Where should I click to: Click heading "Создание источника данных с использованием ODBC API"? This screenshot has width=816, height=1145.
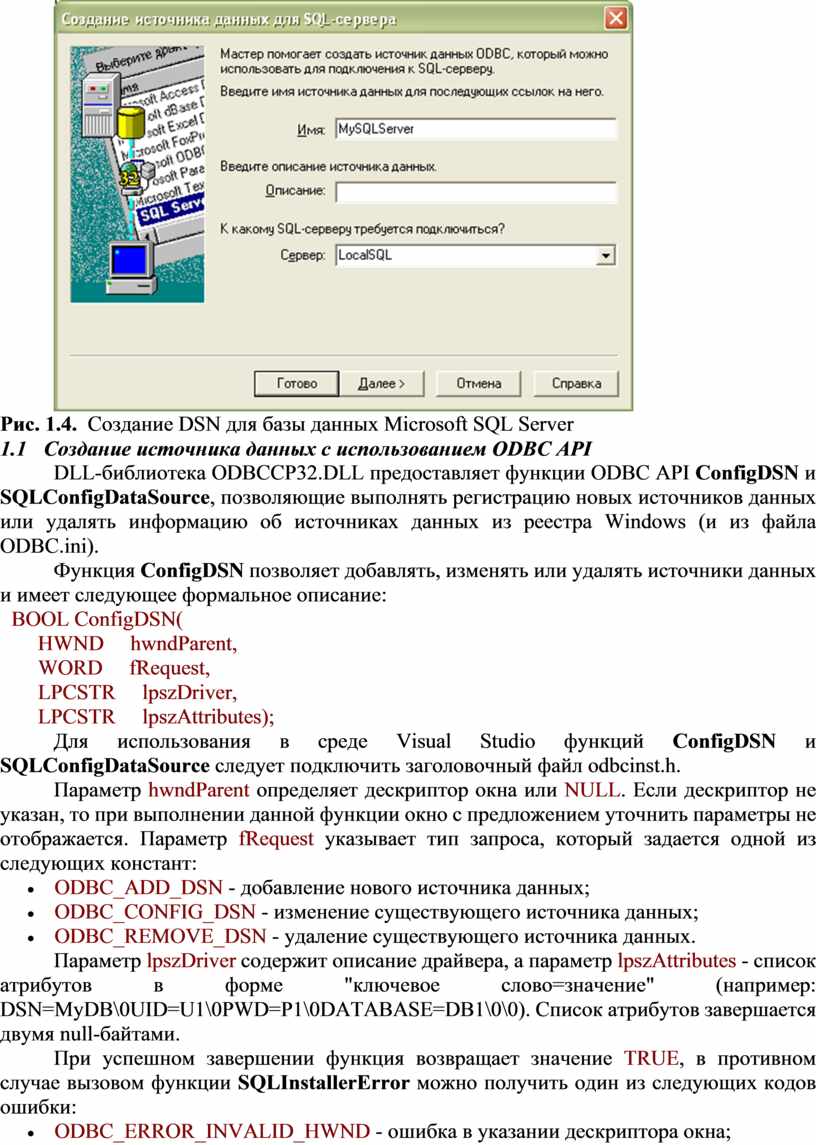pos(318,448)
